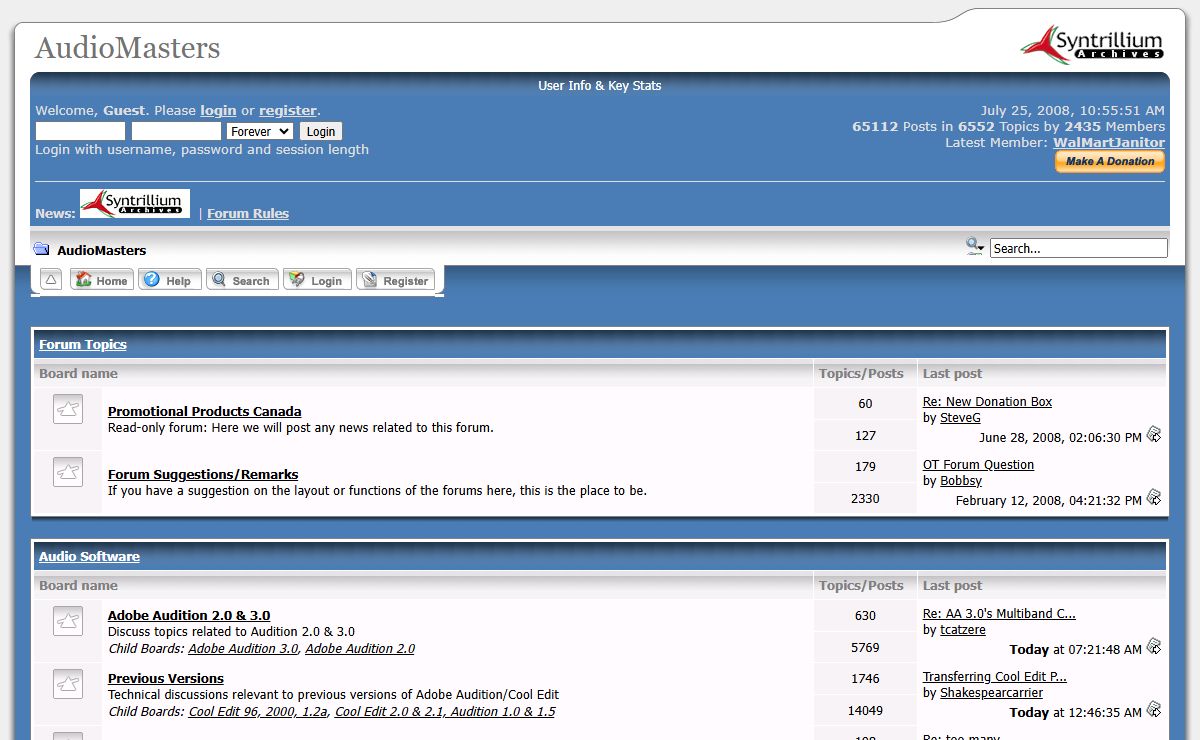The image size is (1200, 740).
Task: Click the Syntrillium Archives logo at top right
Action: point(1092,44)
